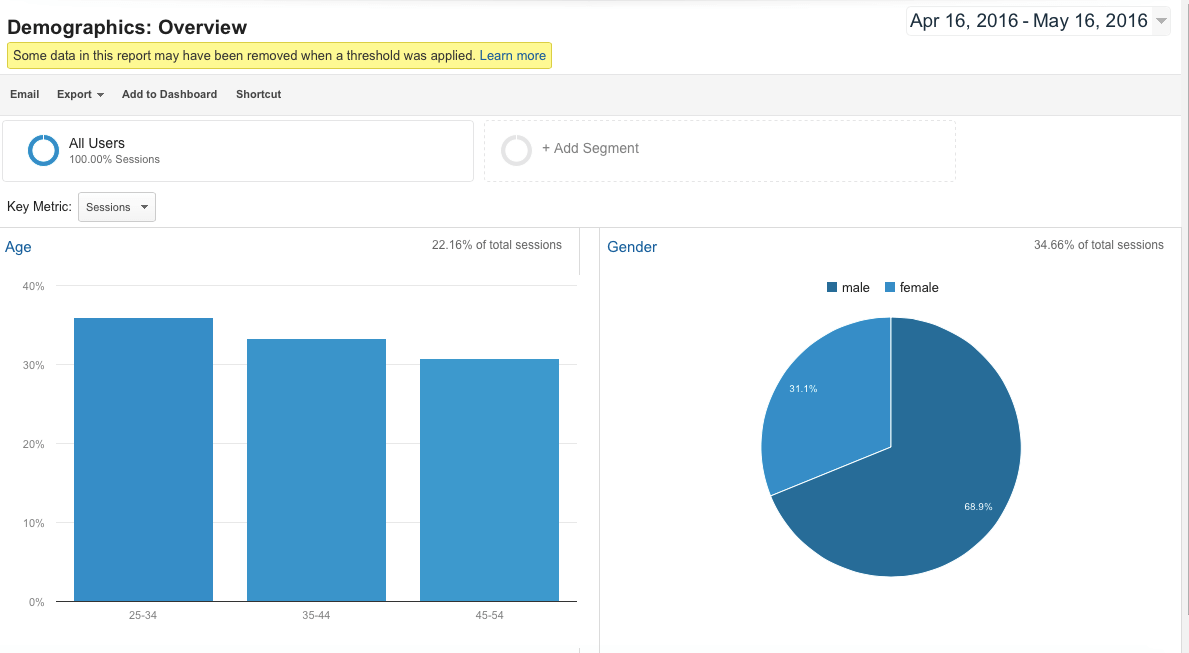Select the 35-44 age bar
Screen dimensions: 1189x653
[316, 470]
